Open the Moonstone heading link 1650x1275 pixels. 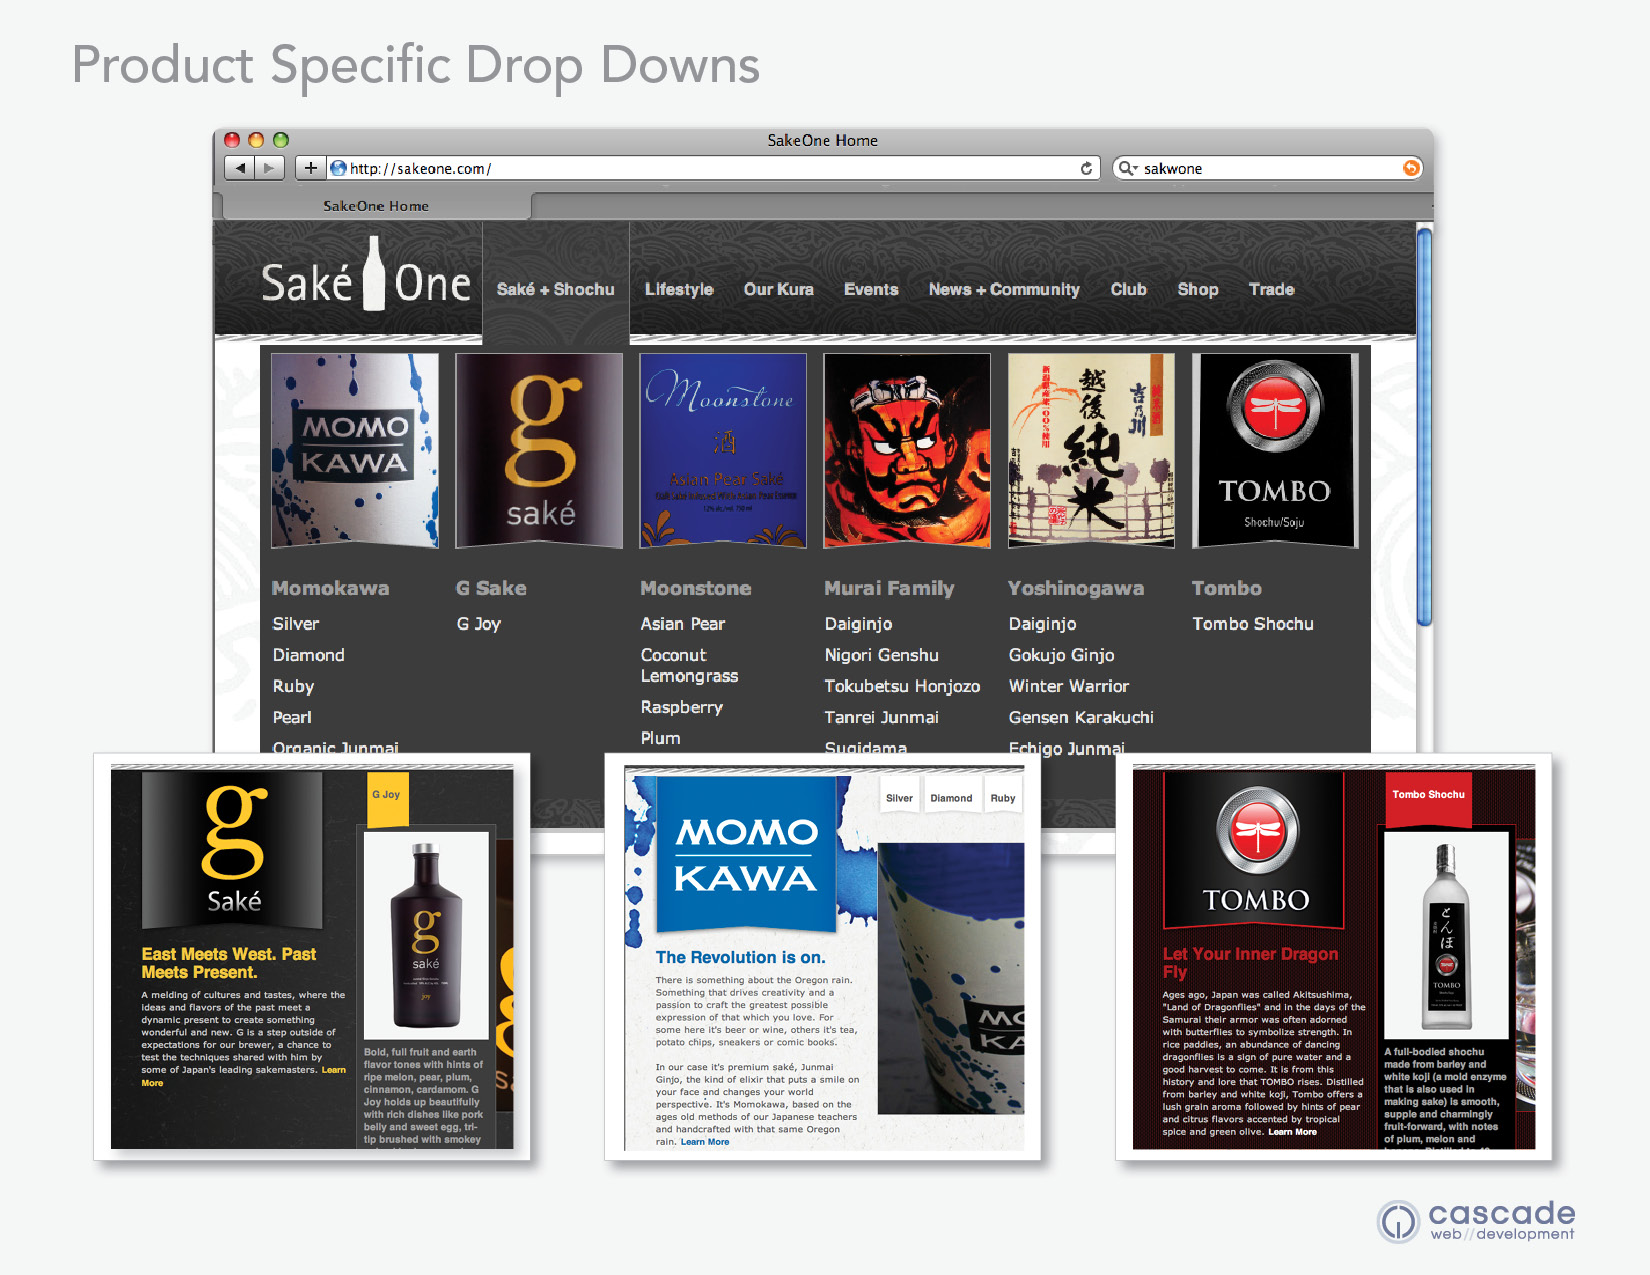696,588
